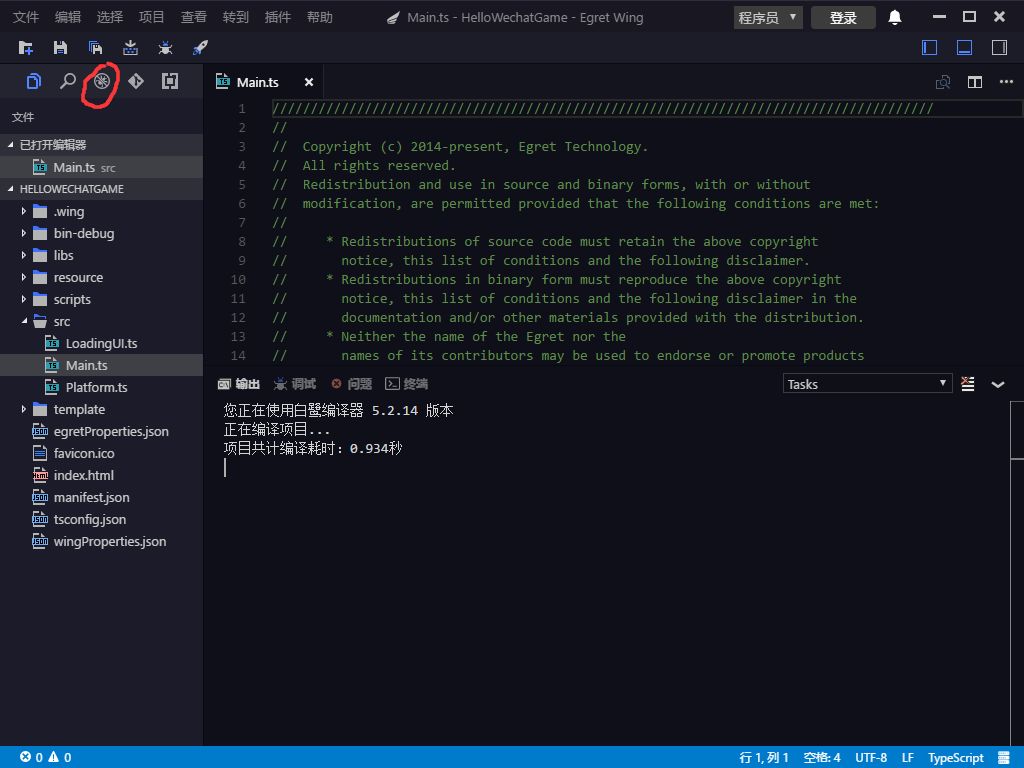Open the Tasks output channel dropdown
Image resolution: width=1024 pixels, height=768 pixels.
pyautogui.click(x=867, y=384)
